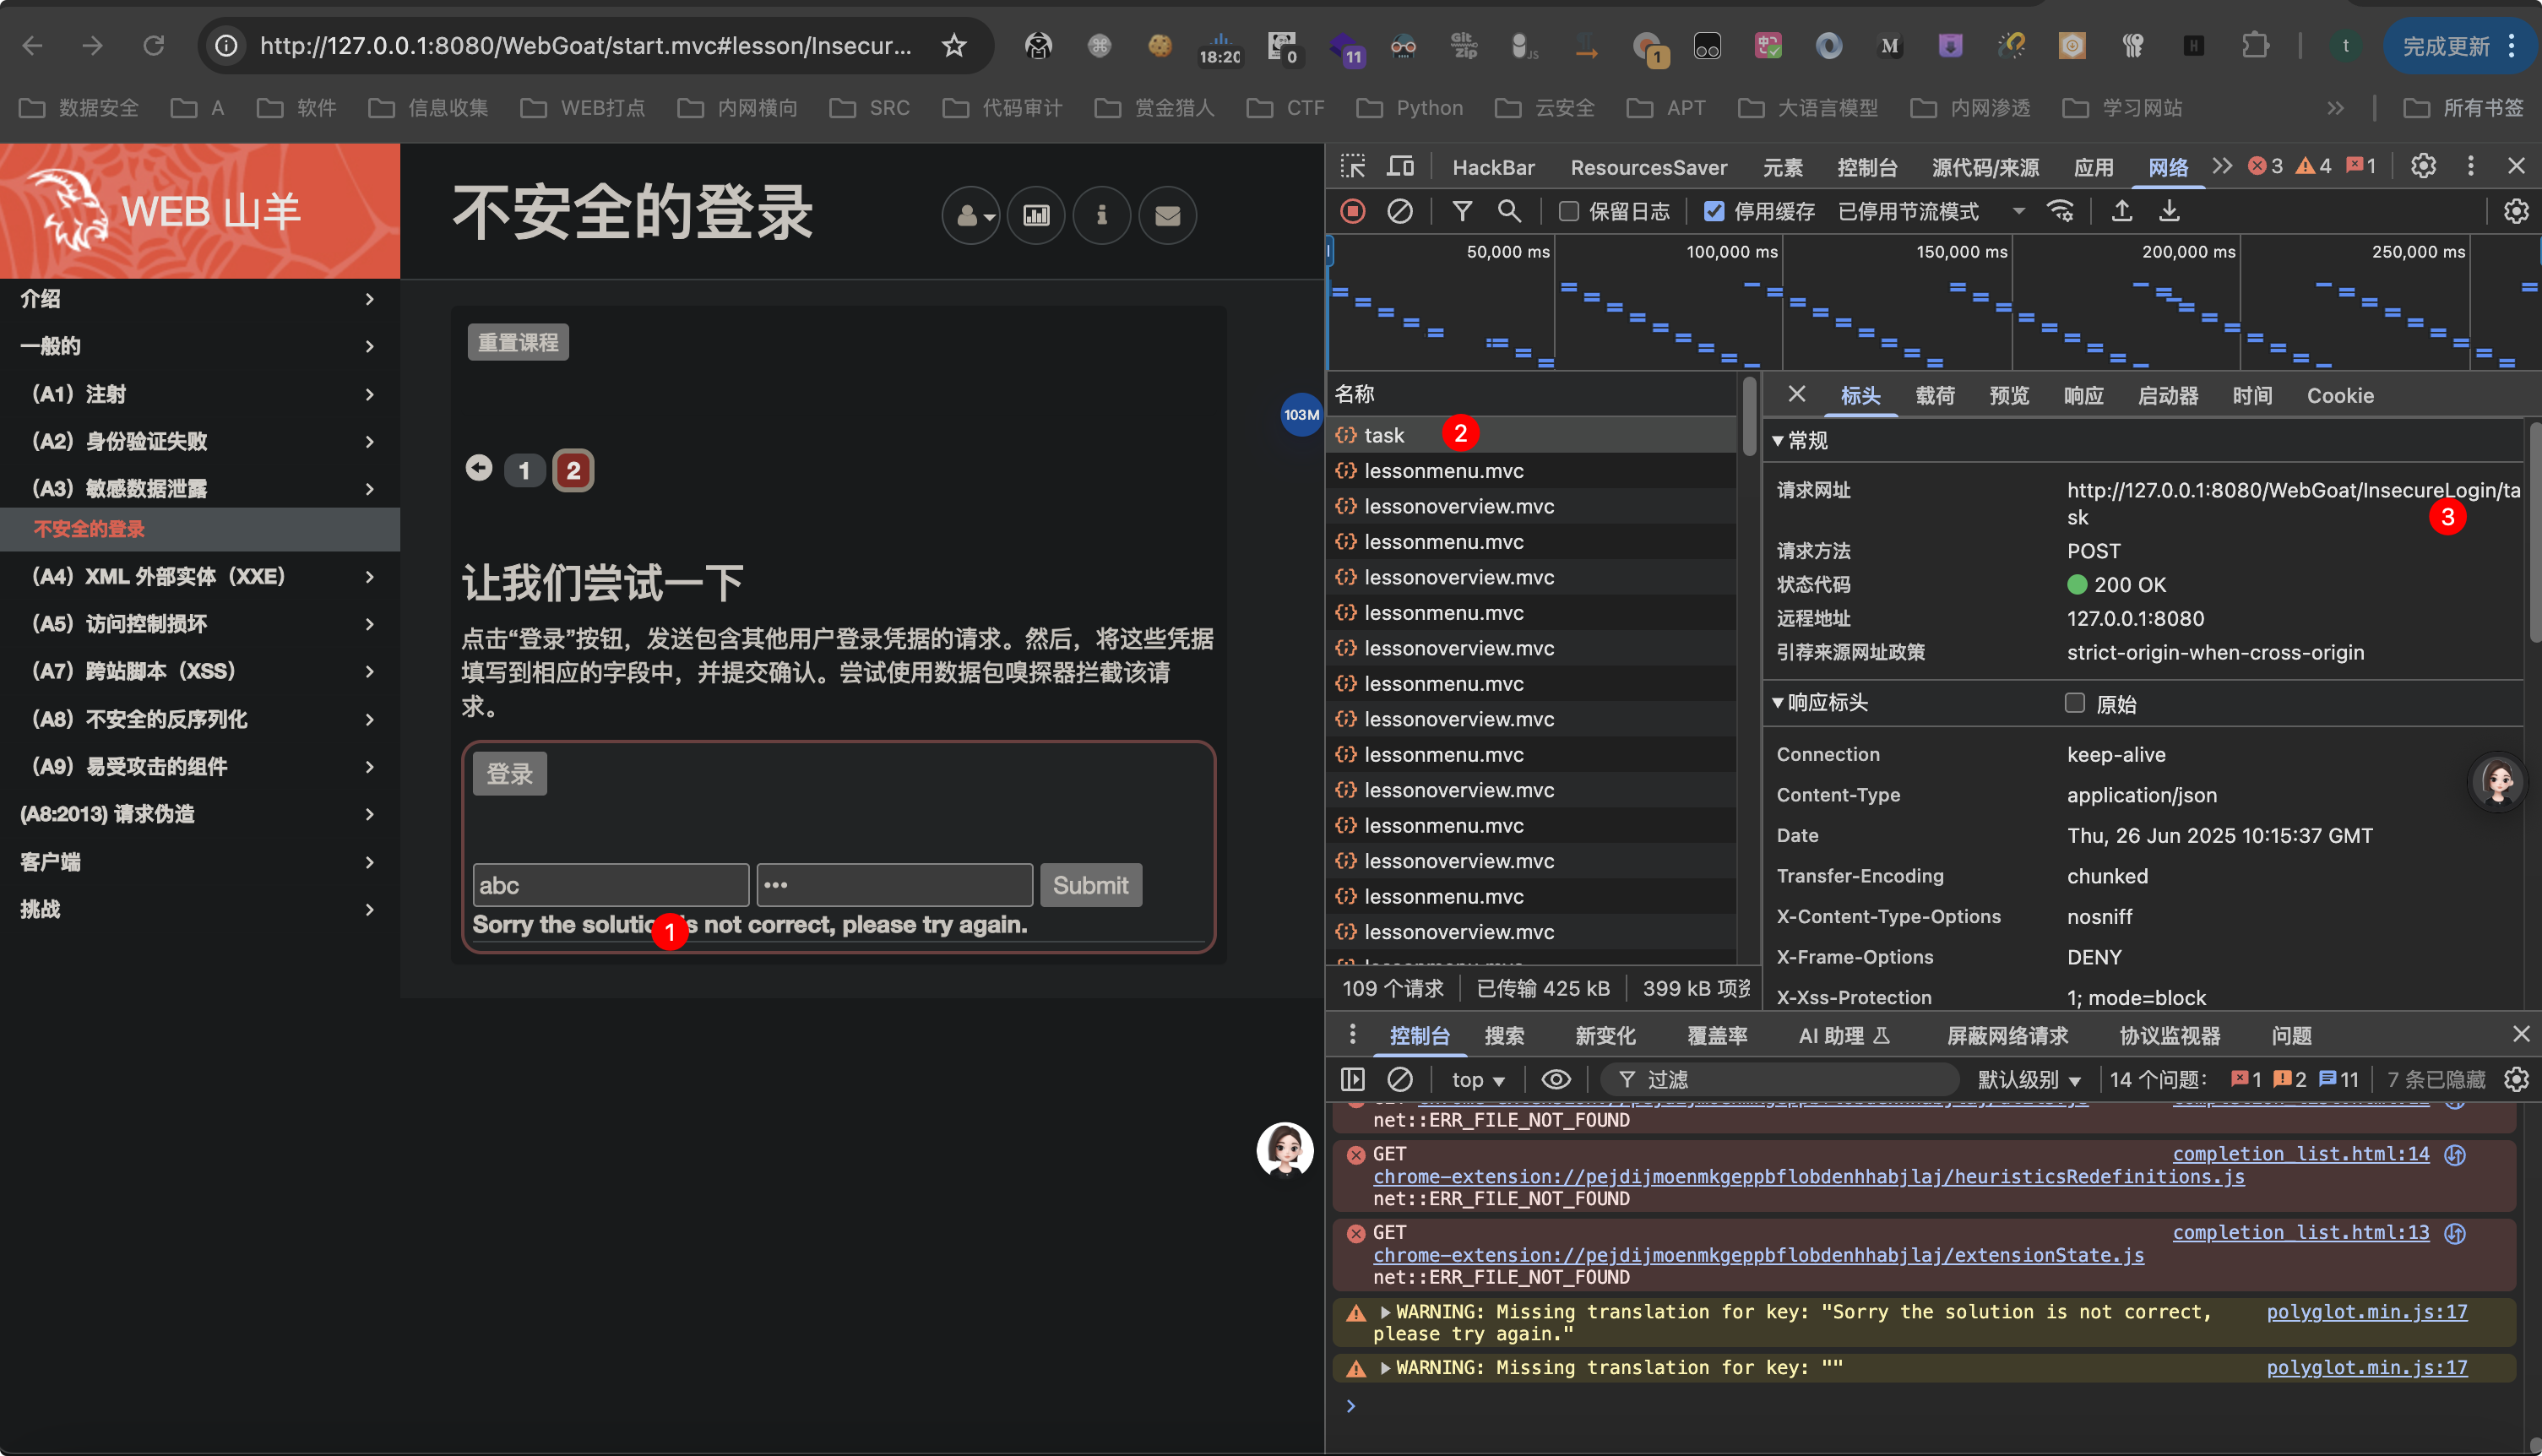Open the 元素 DevTools panel
This screenshot has width=2542, height=1456.
(1783, 167)
